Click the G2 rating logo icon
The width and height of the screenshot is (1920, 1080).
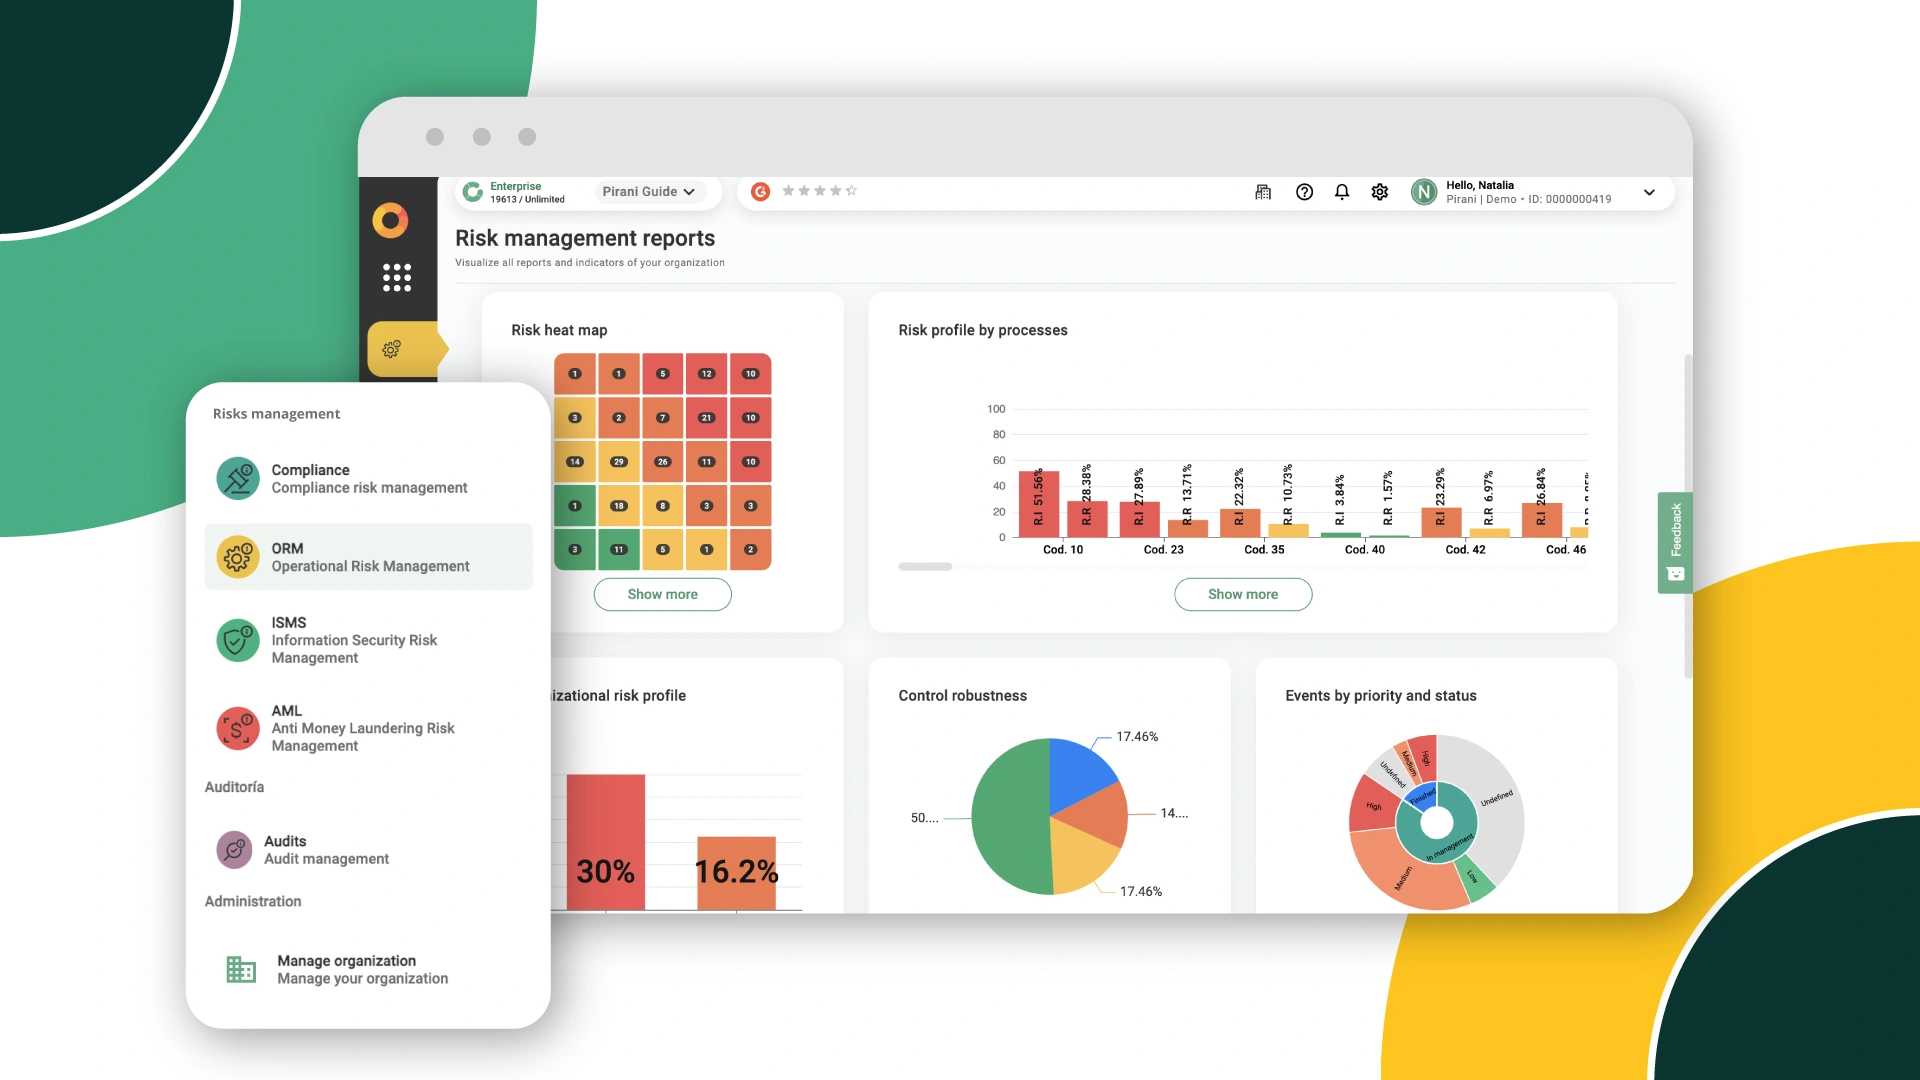(760, 191)
